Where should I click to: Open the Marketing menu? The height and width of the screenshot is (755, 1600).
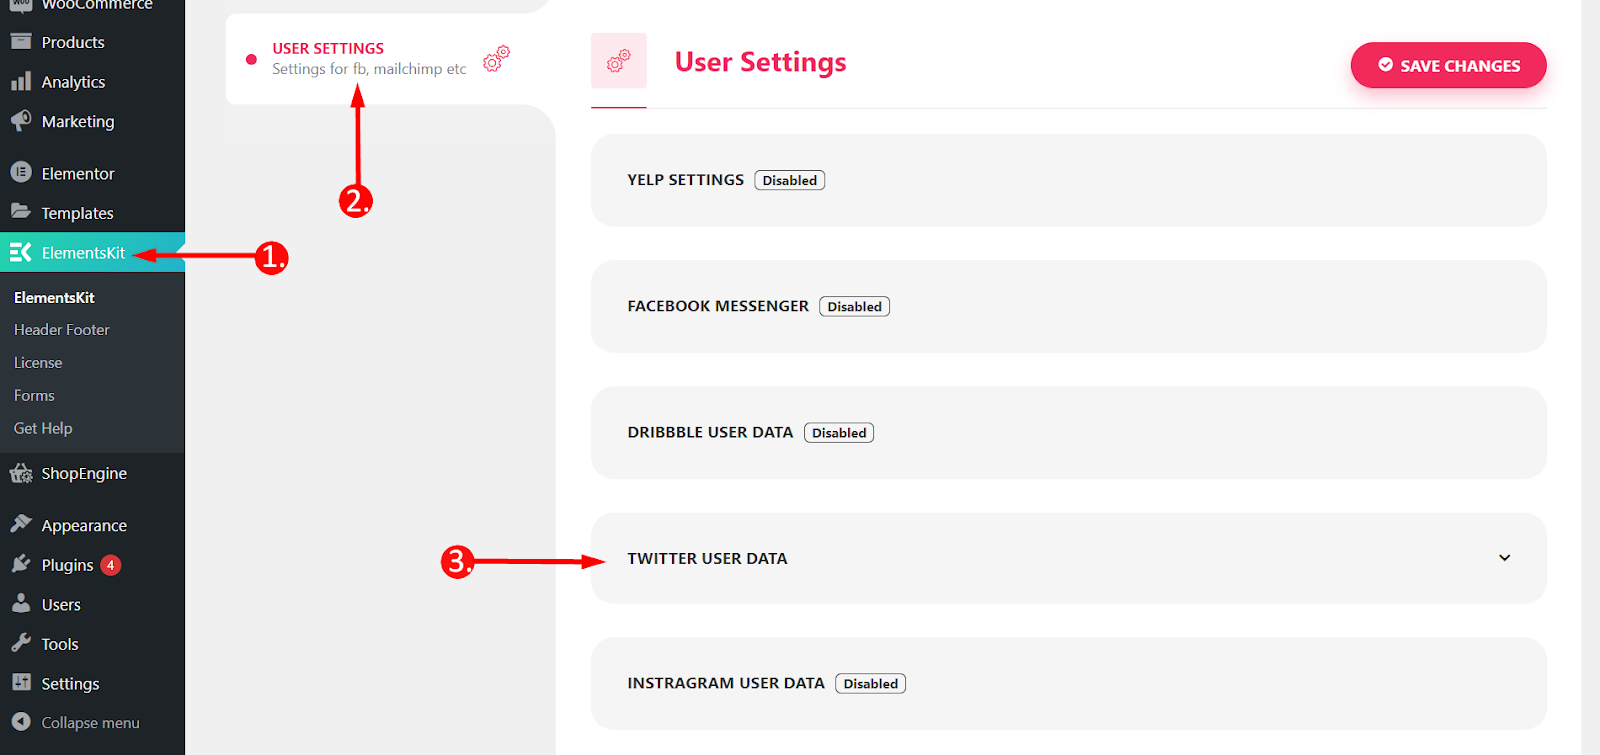click(x=92, y=121)
